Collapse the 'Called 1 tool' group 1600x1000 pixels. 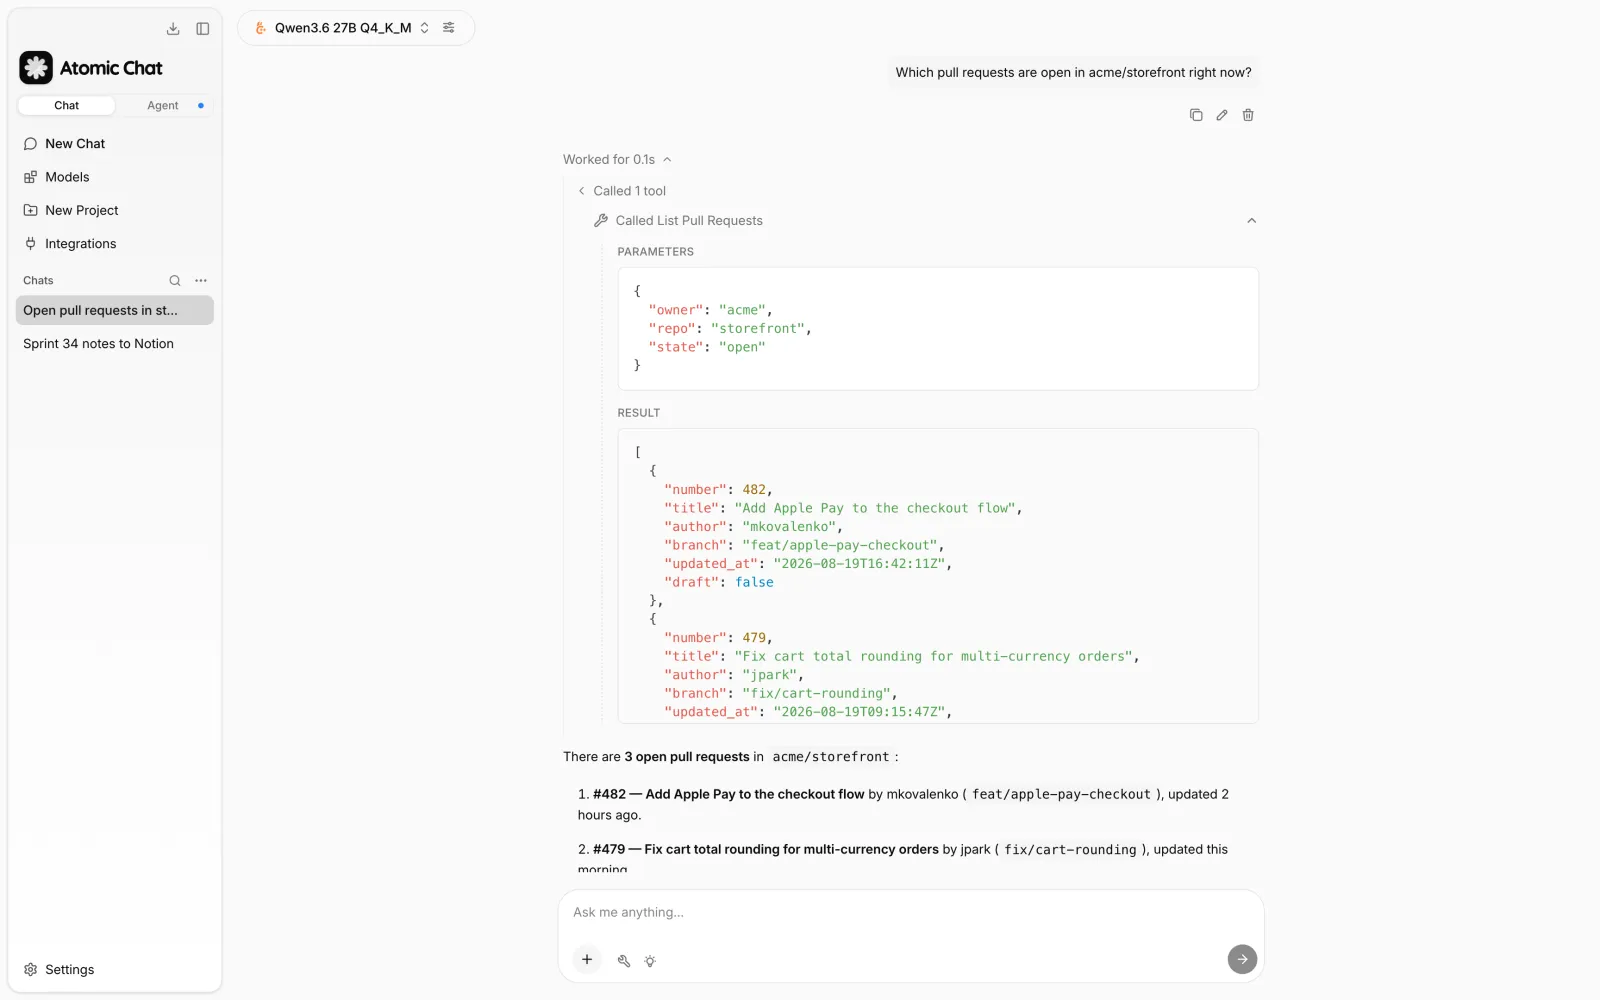[621, 191]
